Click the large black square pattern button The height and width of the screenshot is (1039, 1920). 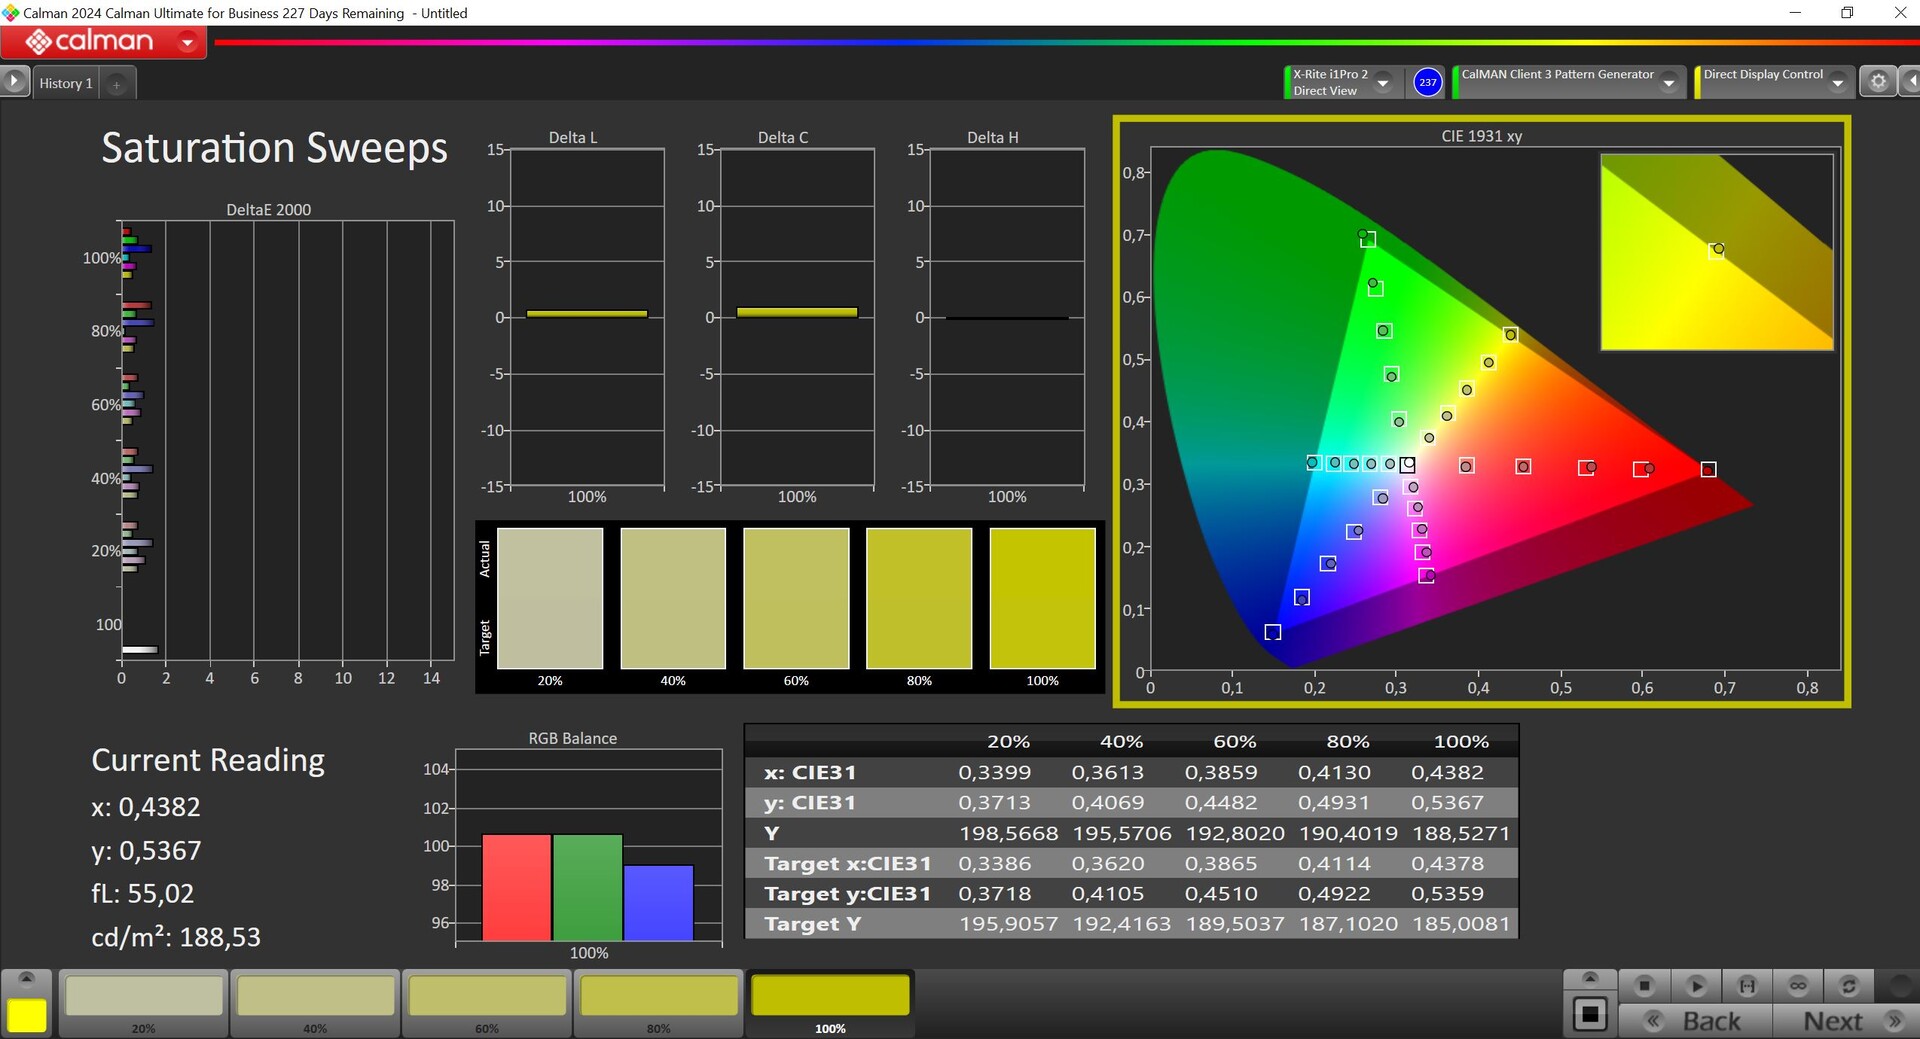coord(1590,1015)
